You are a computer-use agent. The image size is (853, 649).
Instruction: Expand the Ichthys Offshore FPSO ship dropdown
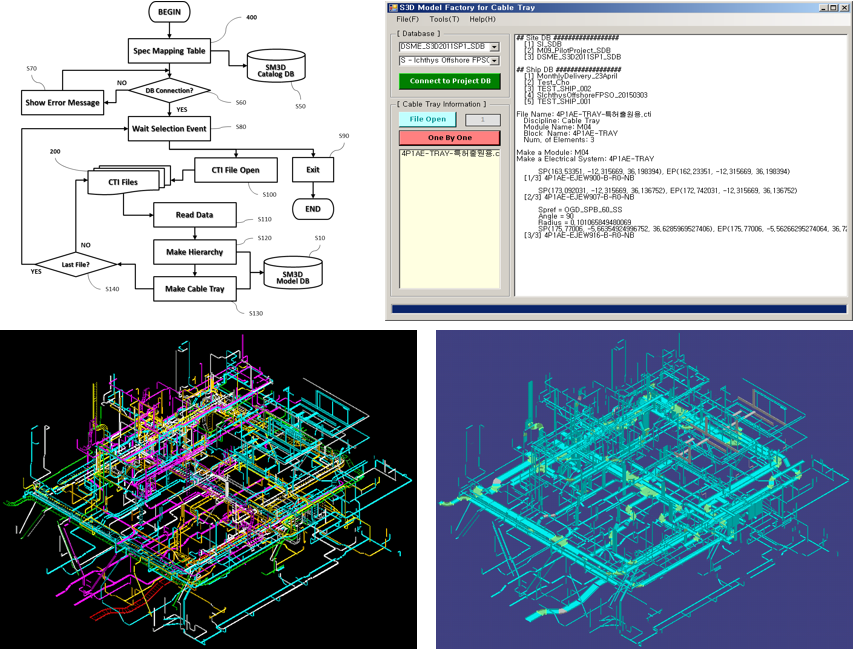point(494,61)
